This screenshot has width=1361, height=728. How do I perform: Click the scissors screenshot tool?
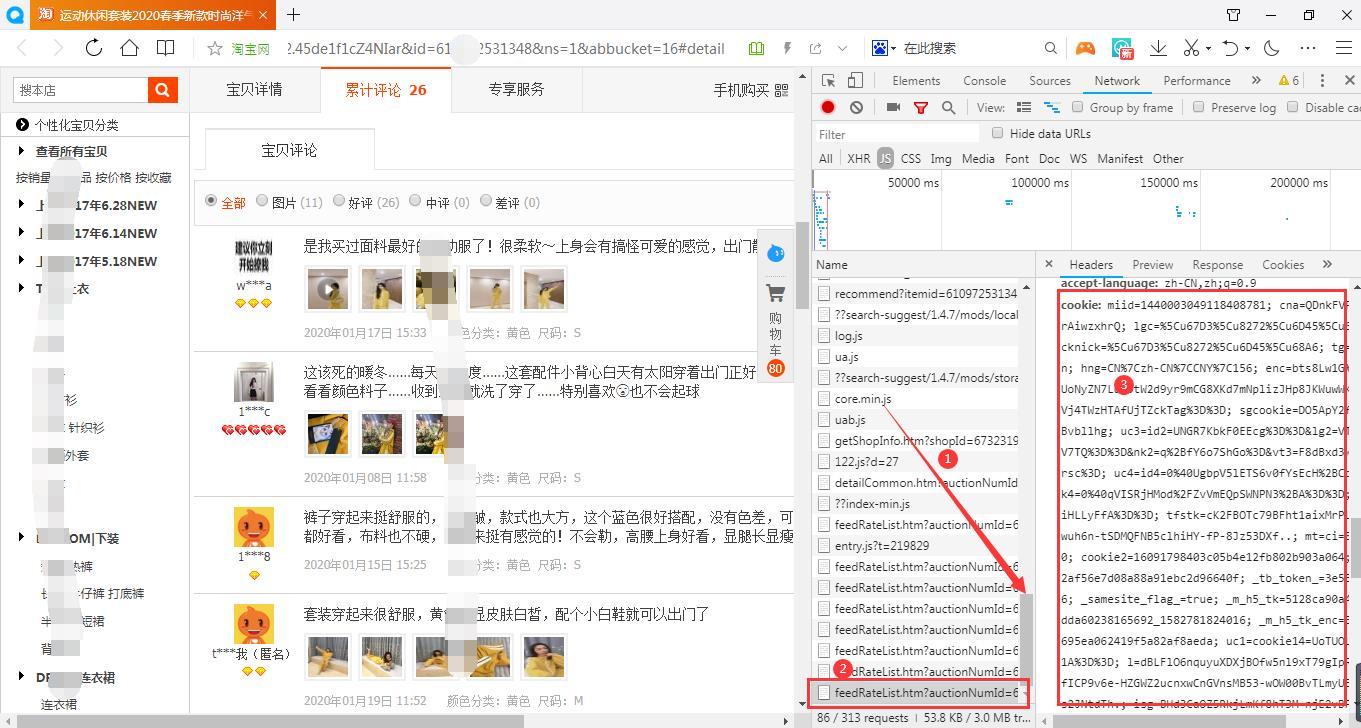[1191, 48]
